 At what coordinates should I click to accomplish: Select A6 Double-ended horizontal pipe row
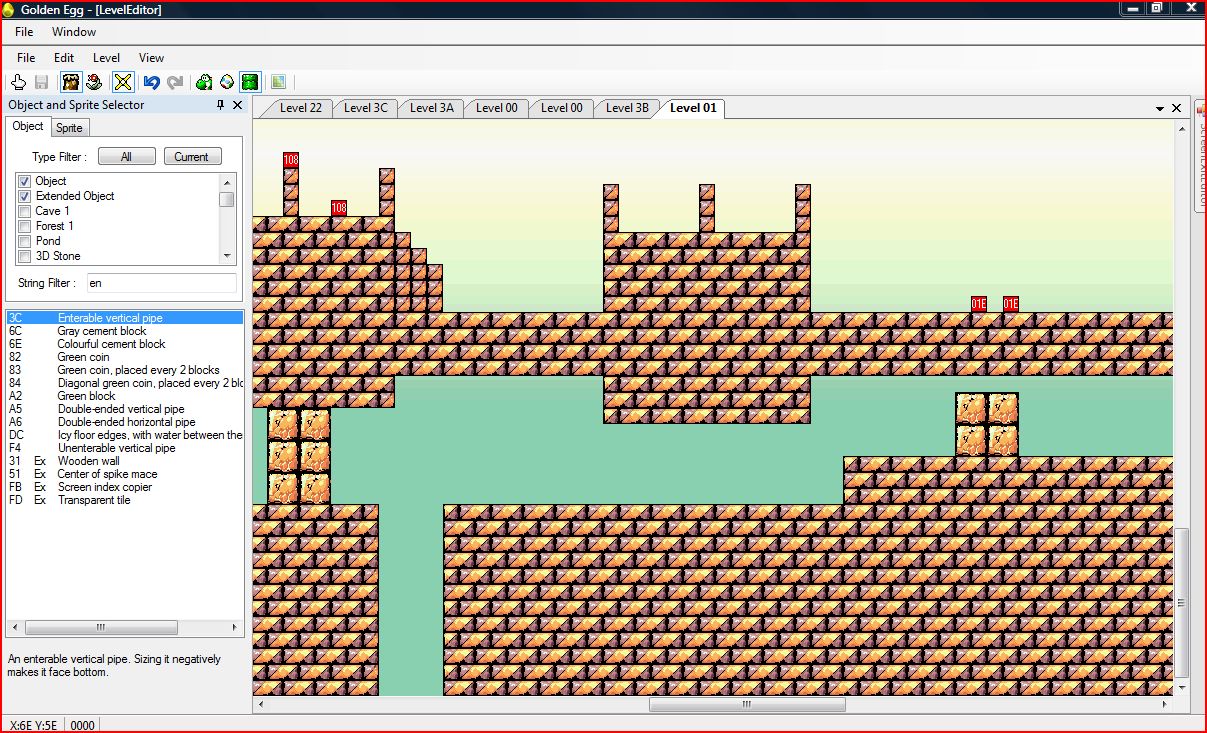click(x=124, y=422)
